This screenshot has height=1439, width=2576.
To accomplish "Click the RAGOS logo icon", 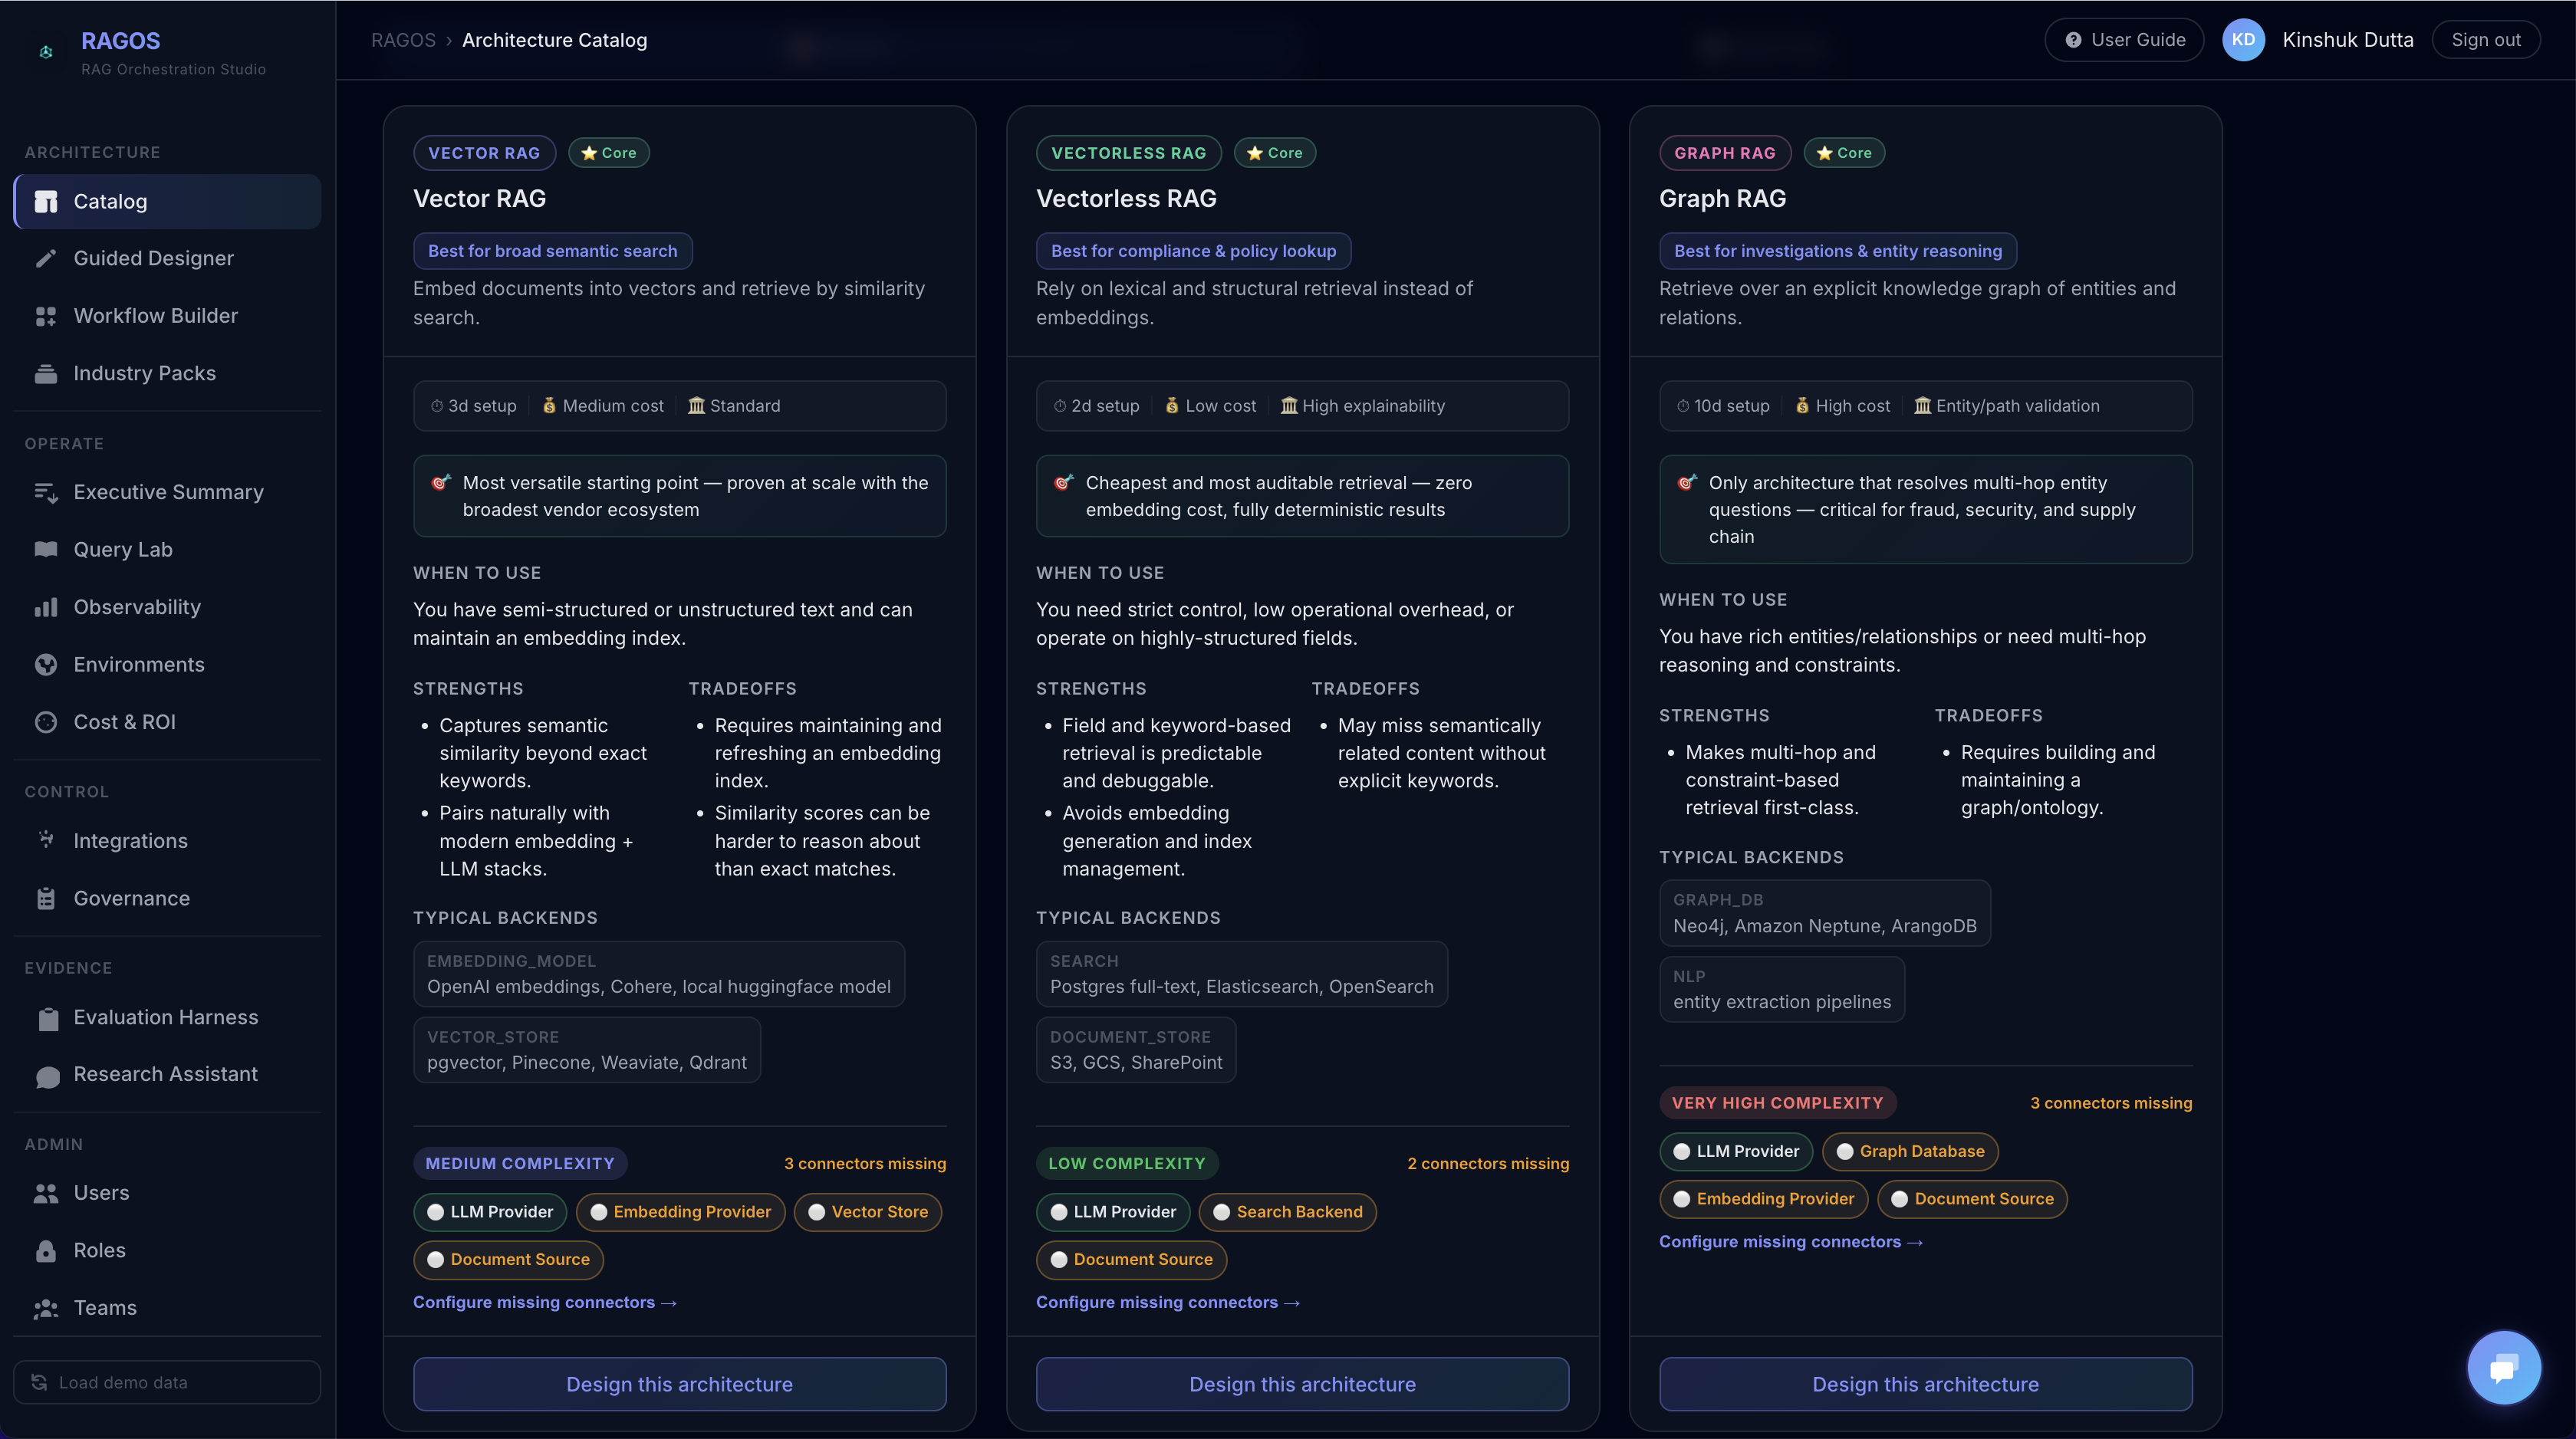I will point(46,52).
